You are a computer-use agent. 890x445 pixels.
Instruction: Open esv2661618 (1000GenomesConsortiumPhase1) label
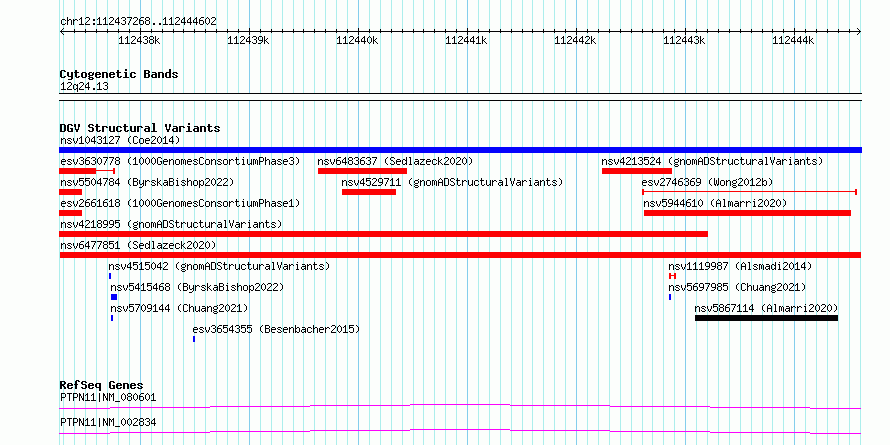(180, 203)
